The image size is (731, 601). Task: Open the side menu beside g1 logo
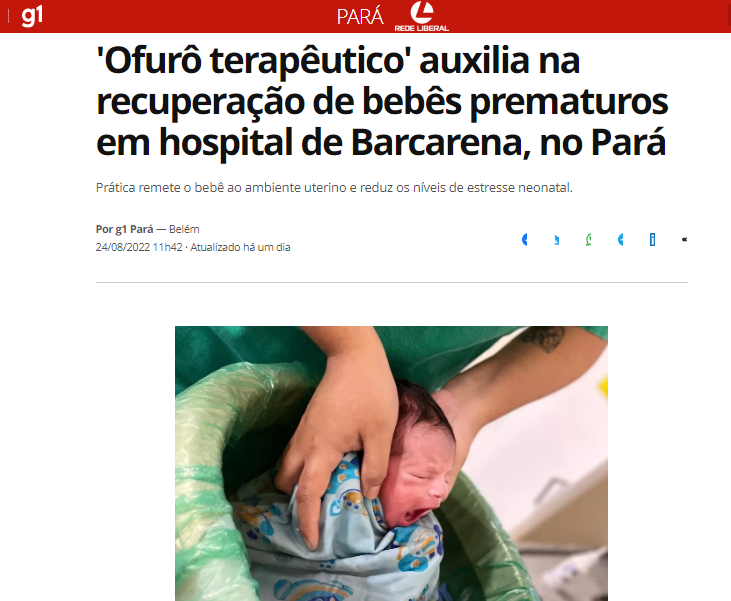(x=8, y=16)
